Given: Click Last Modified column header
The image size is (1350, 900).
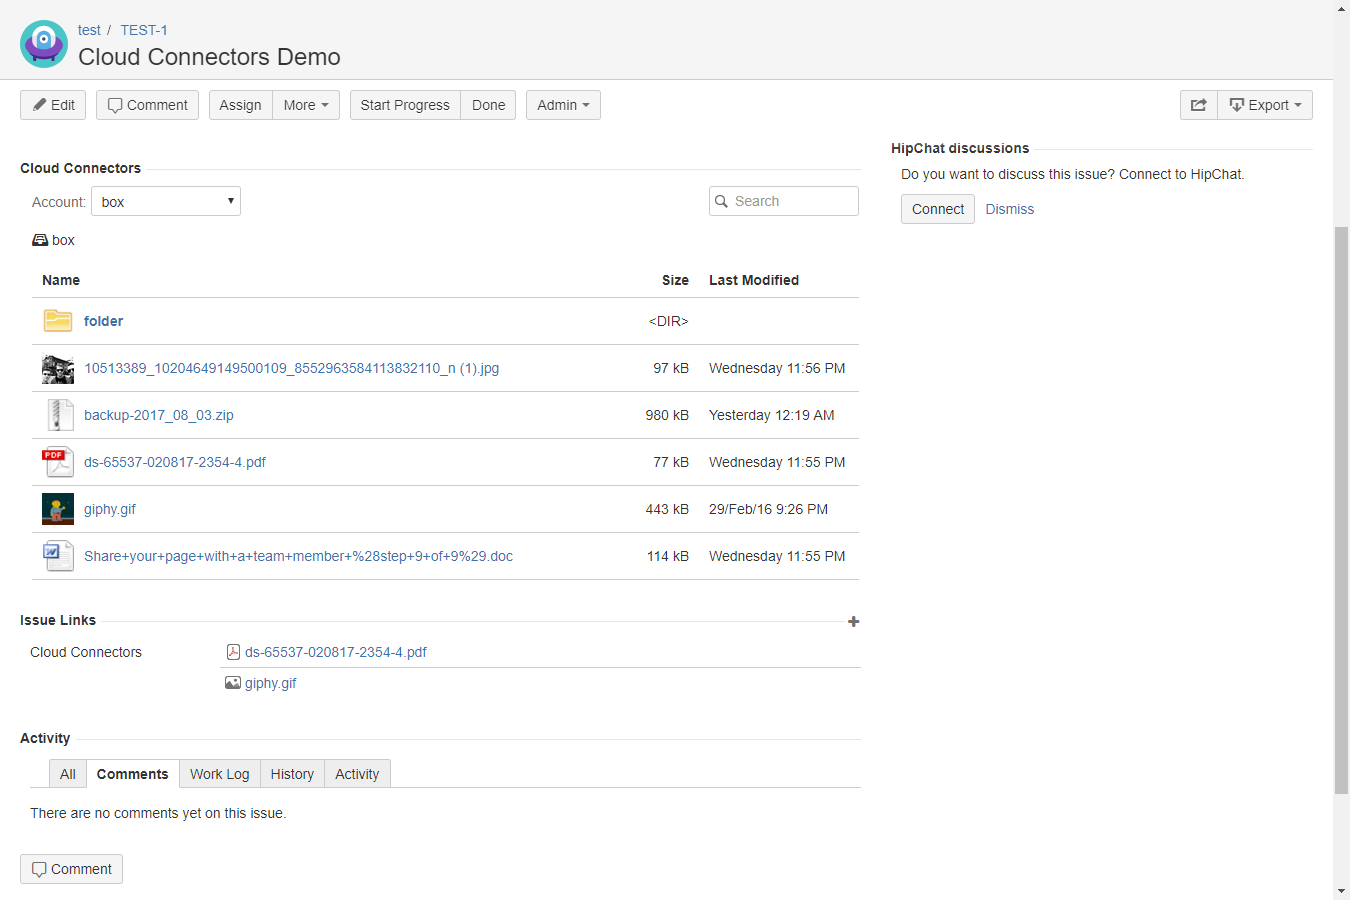Looking at the screenshot, I should coord(754,280).
